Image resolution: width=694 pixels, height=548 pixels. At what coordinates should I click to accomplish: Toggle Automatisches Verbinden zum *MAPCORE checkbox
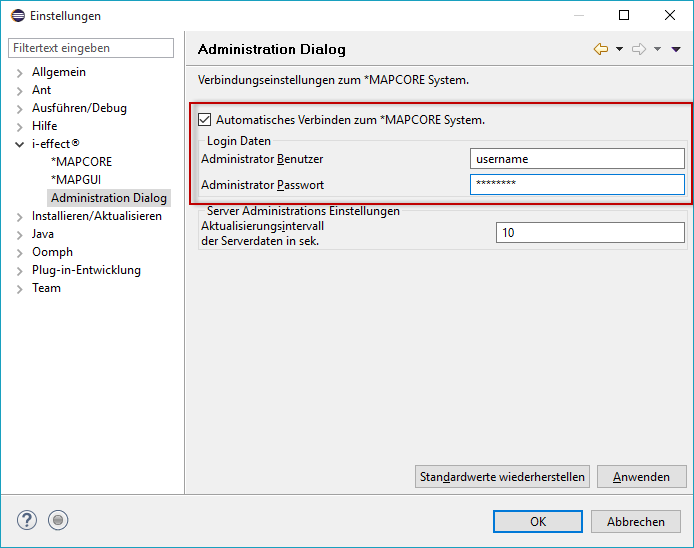click(x=206, y=120)
